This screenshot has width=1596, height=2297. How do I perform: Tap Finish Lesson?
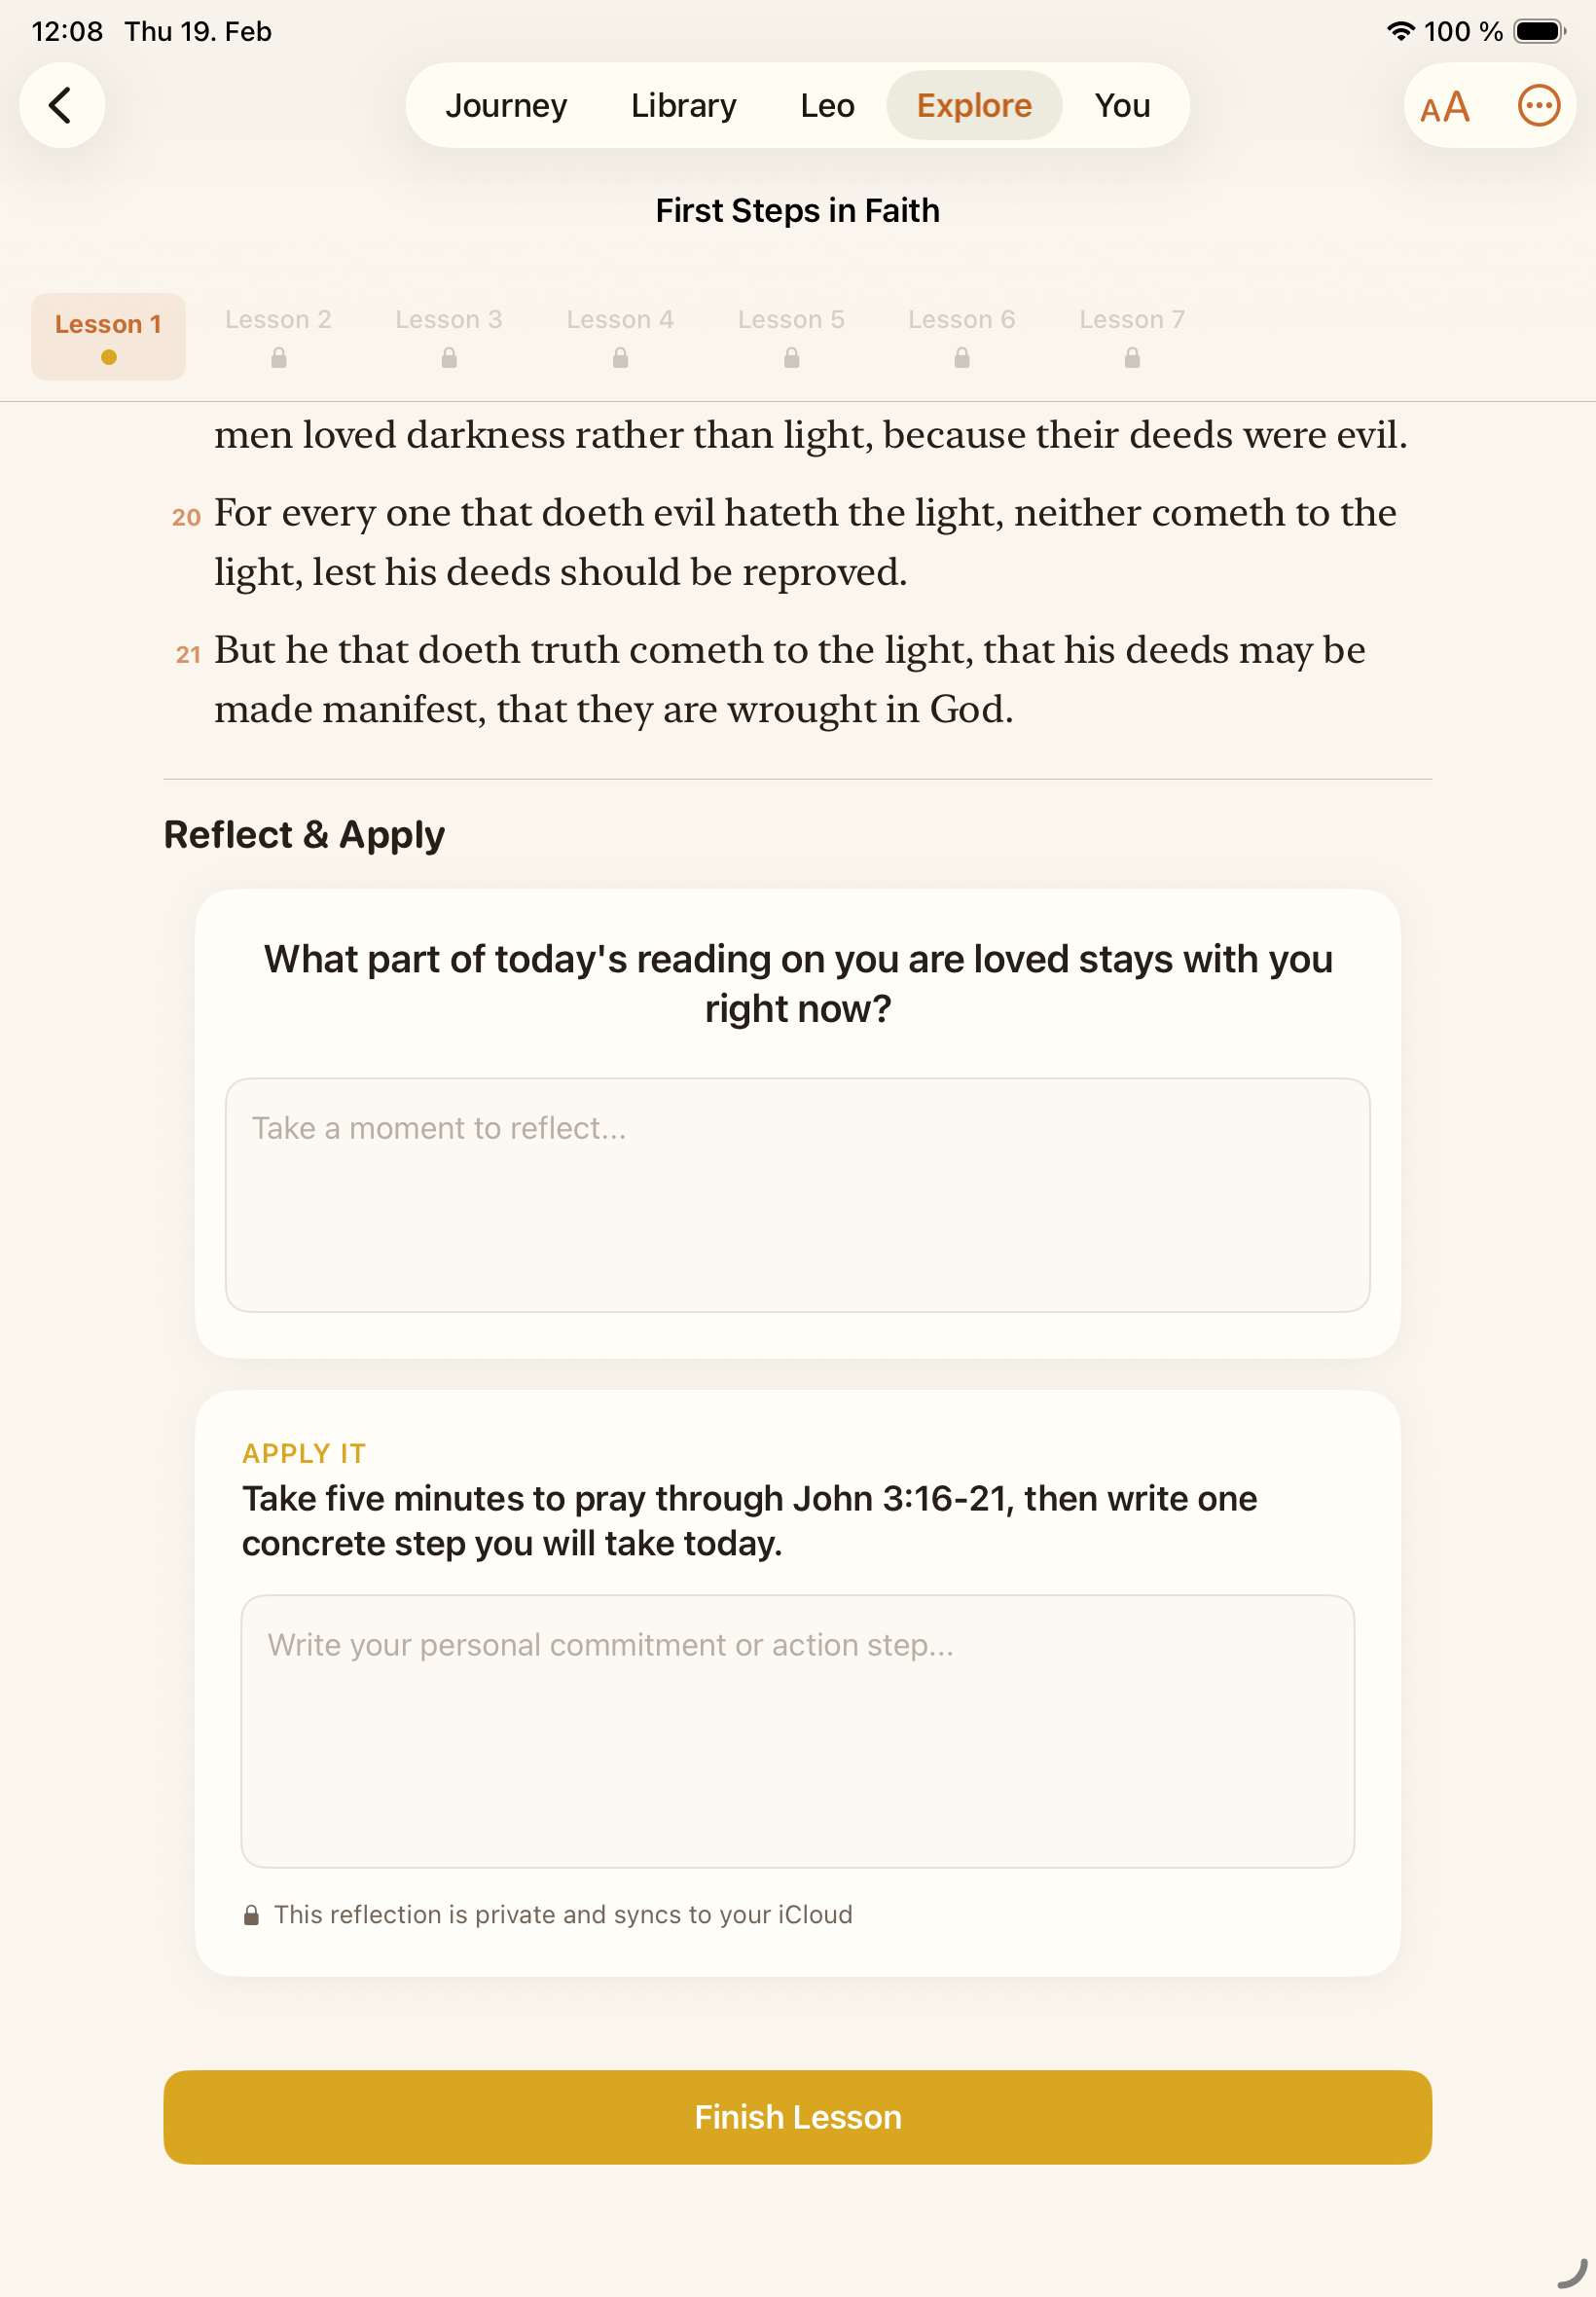click(x=798, y=2117)
